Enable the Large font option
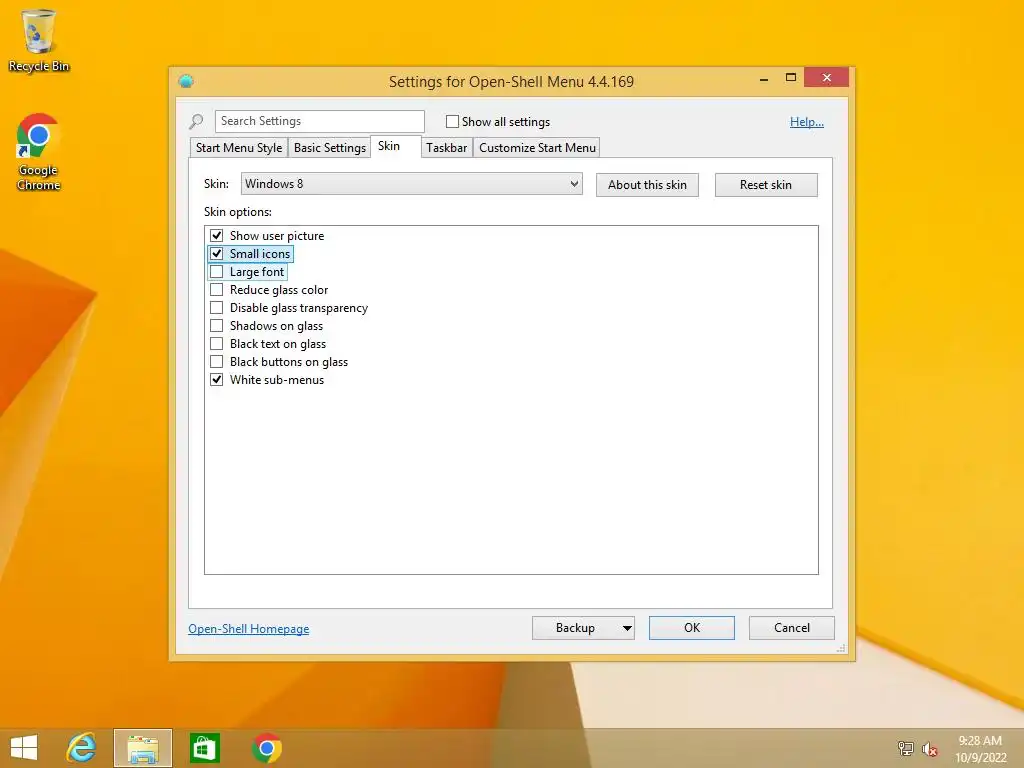Screen dimensions: 1024x768 click(x=217, y=272)
